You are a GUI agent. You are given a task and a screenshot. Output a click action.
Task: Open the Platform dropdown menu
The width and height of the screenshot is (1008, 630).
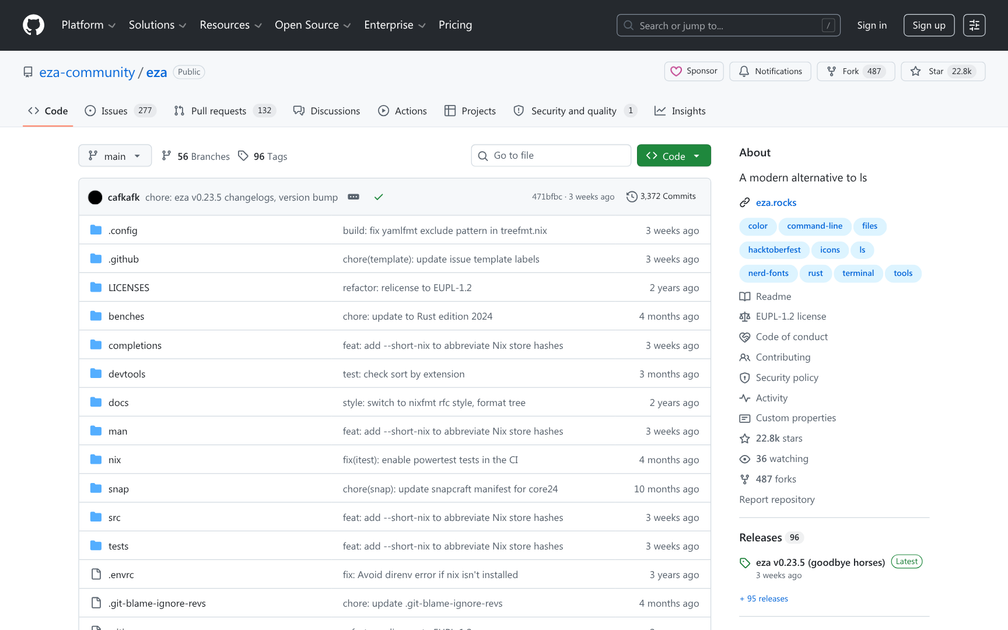click(x=88, y=25)
